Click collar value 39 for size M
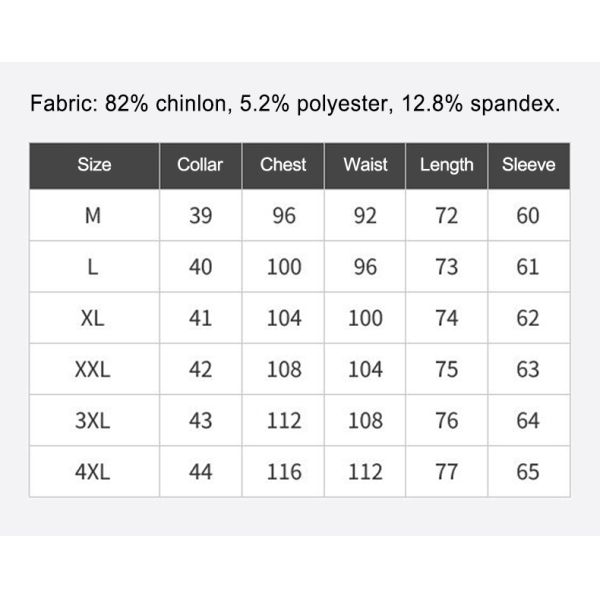The image size is (600, 600). pyautogui.click(x=200, y=216)
